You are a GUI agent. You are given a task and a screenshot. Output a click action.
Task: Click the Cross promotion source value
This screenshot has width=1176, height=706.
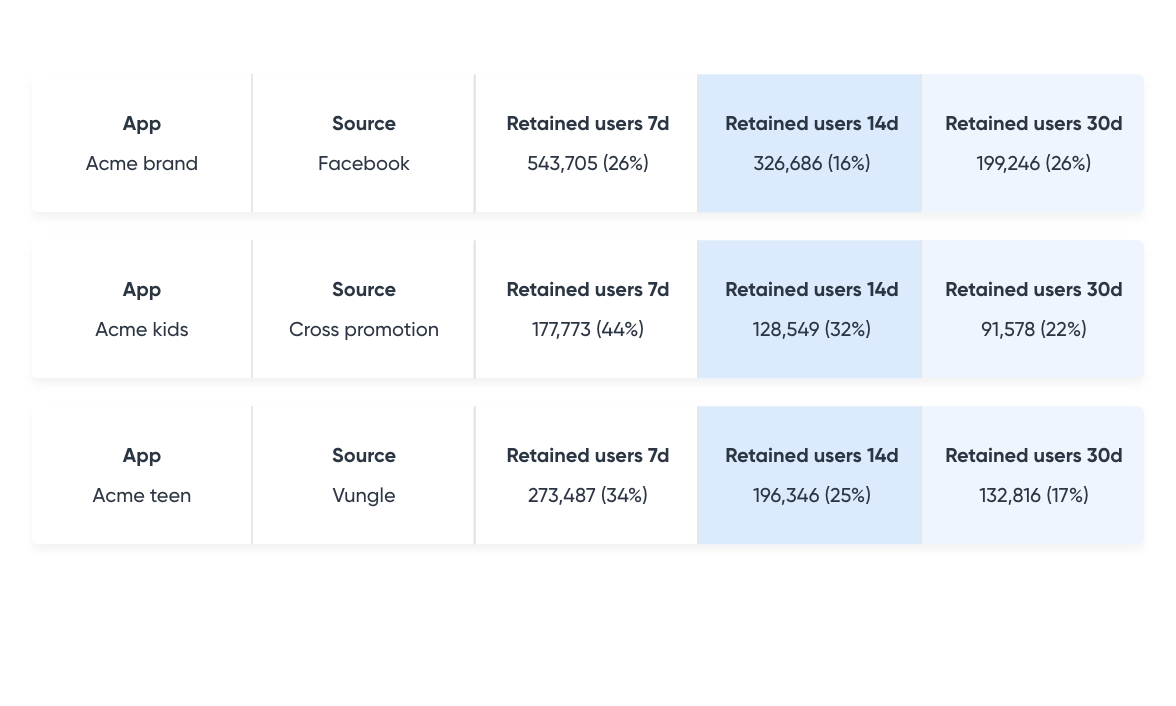pyautogui.click(x=364, y=329)
